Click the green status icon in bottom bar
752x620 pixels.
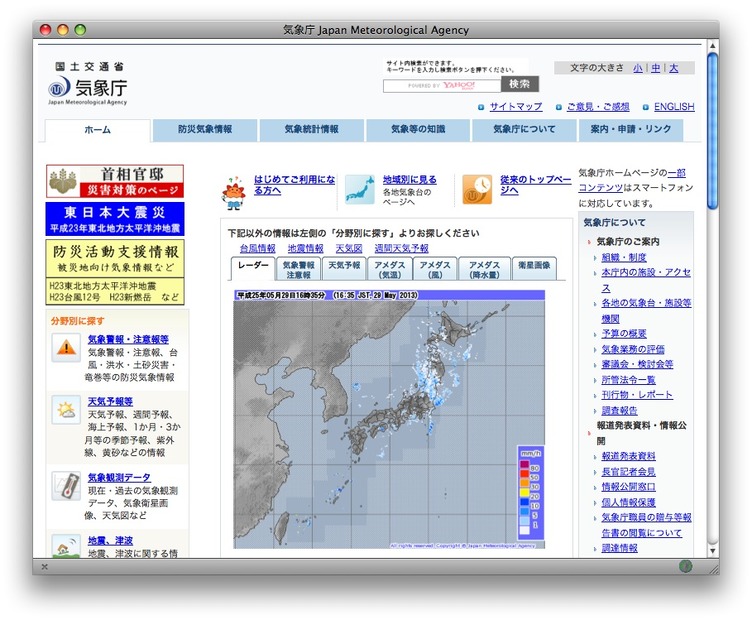pos(685,566)
